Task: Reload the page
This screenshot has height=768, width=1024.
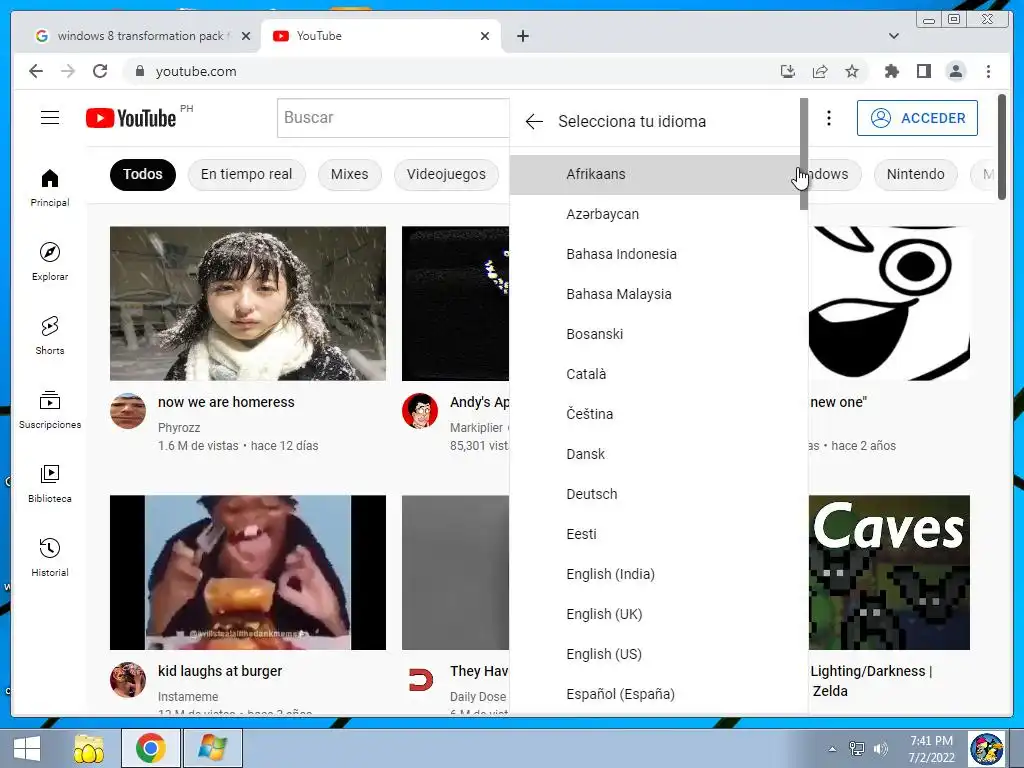Action: [x=100, y=71]
